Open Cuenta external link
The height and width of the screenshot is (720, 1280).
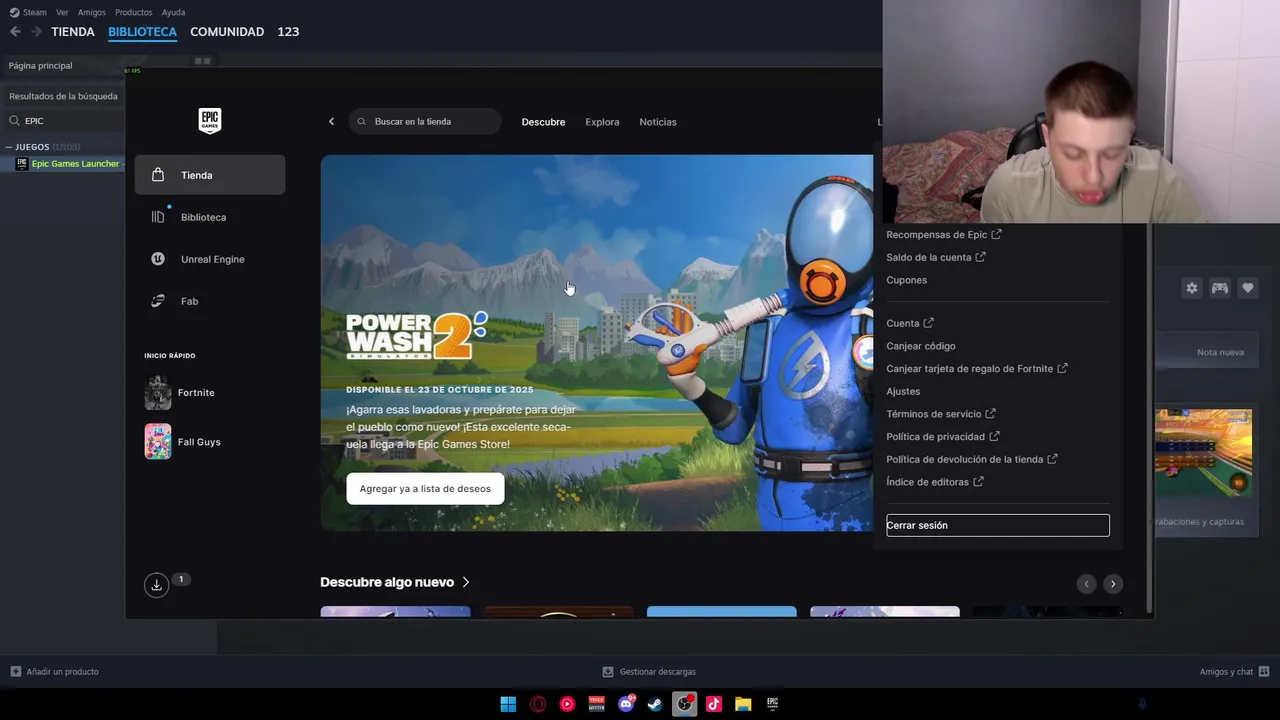(910, 323)
